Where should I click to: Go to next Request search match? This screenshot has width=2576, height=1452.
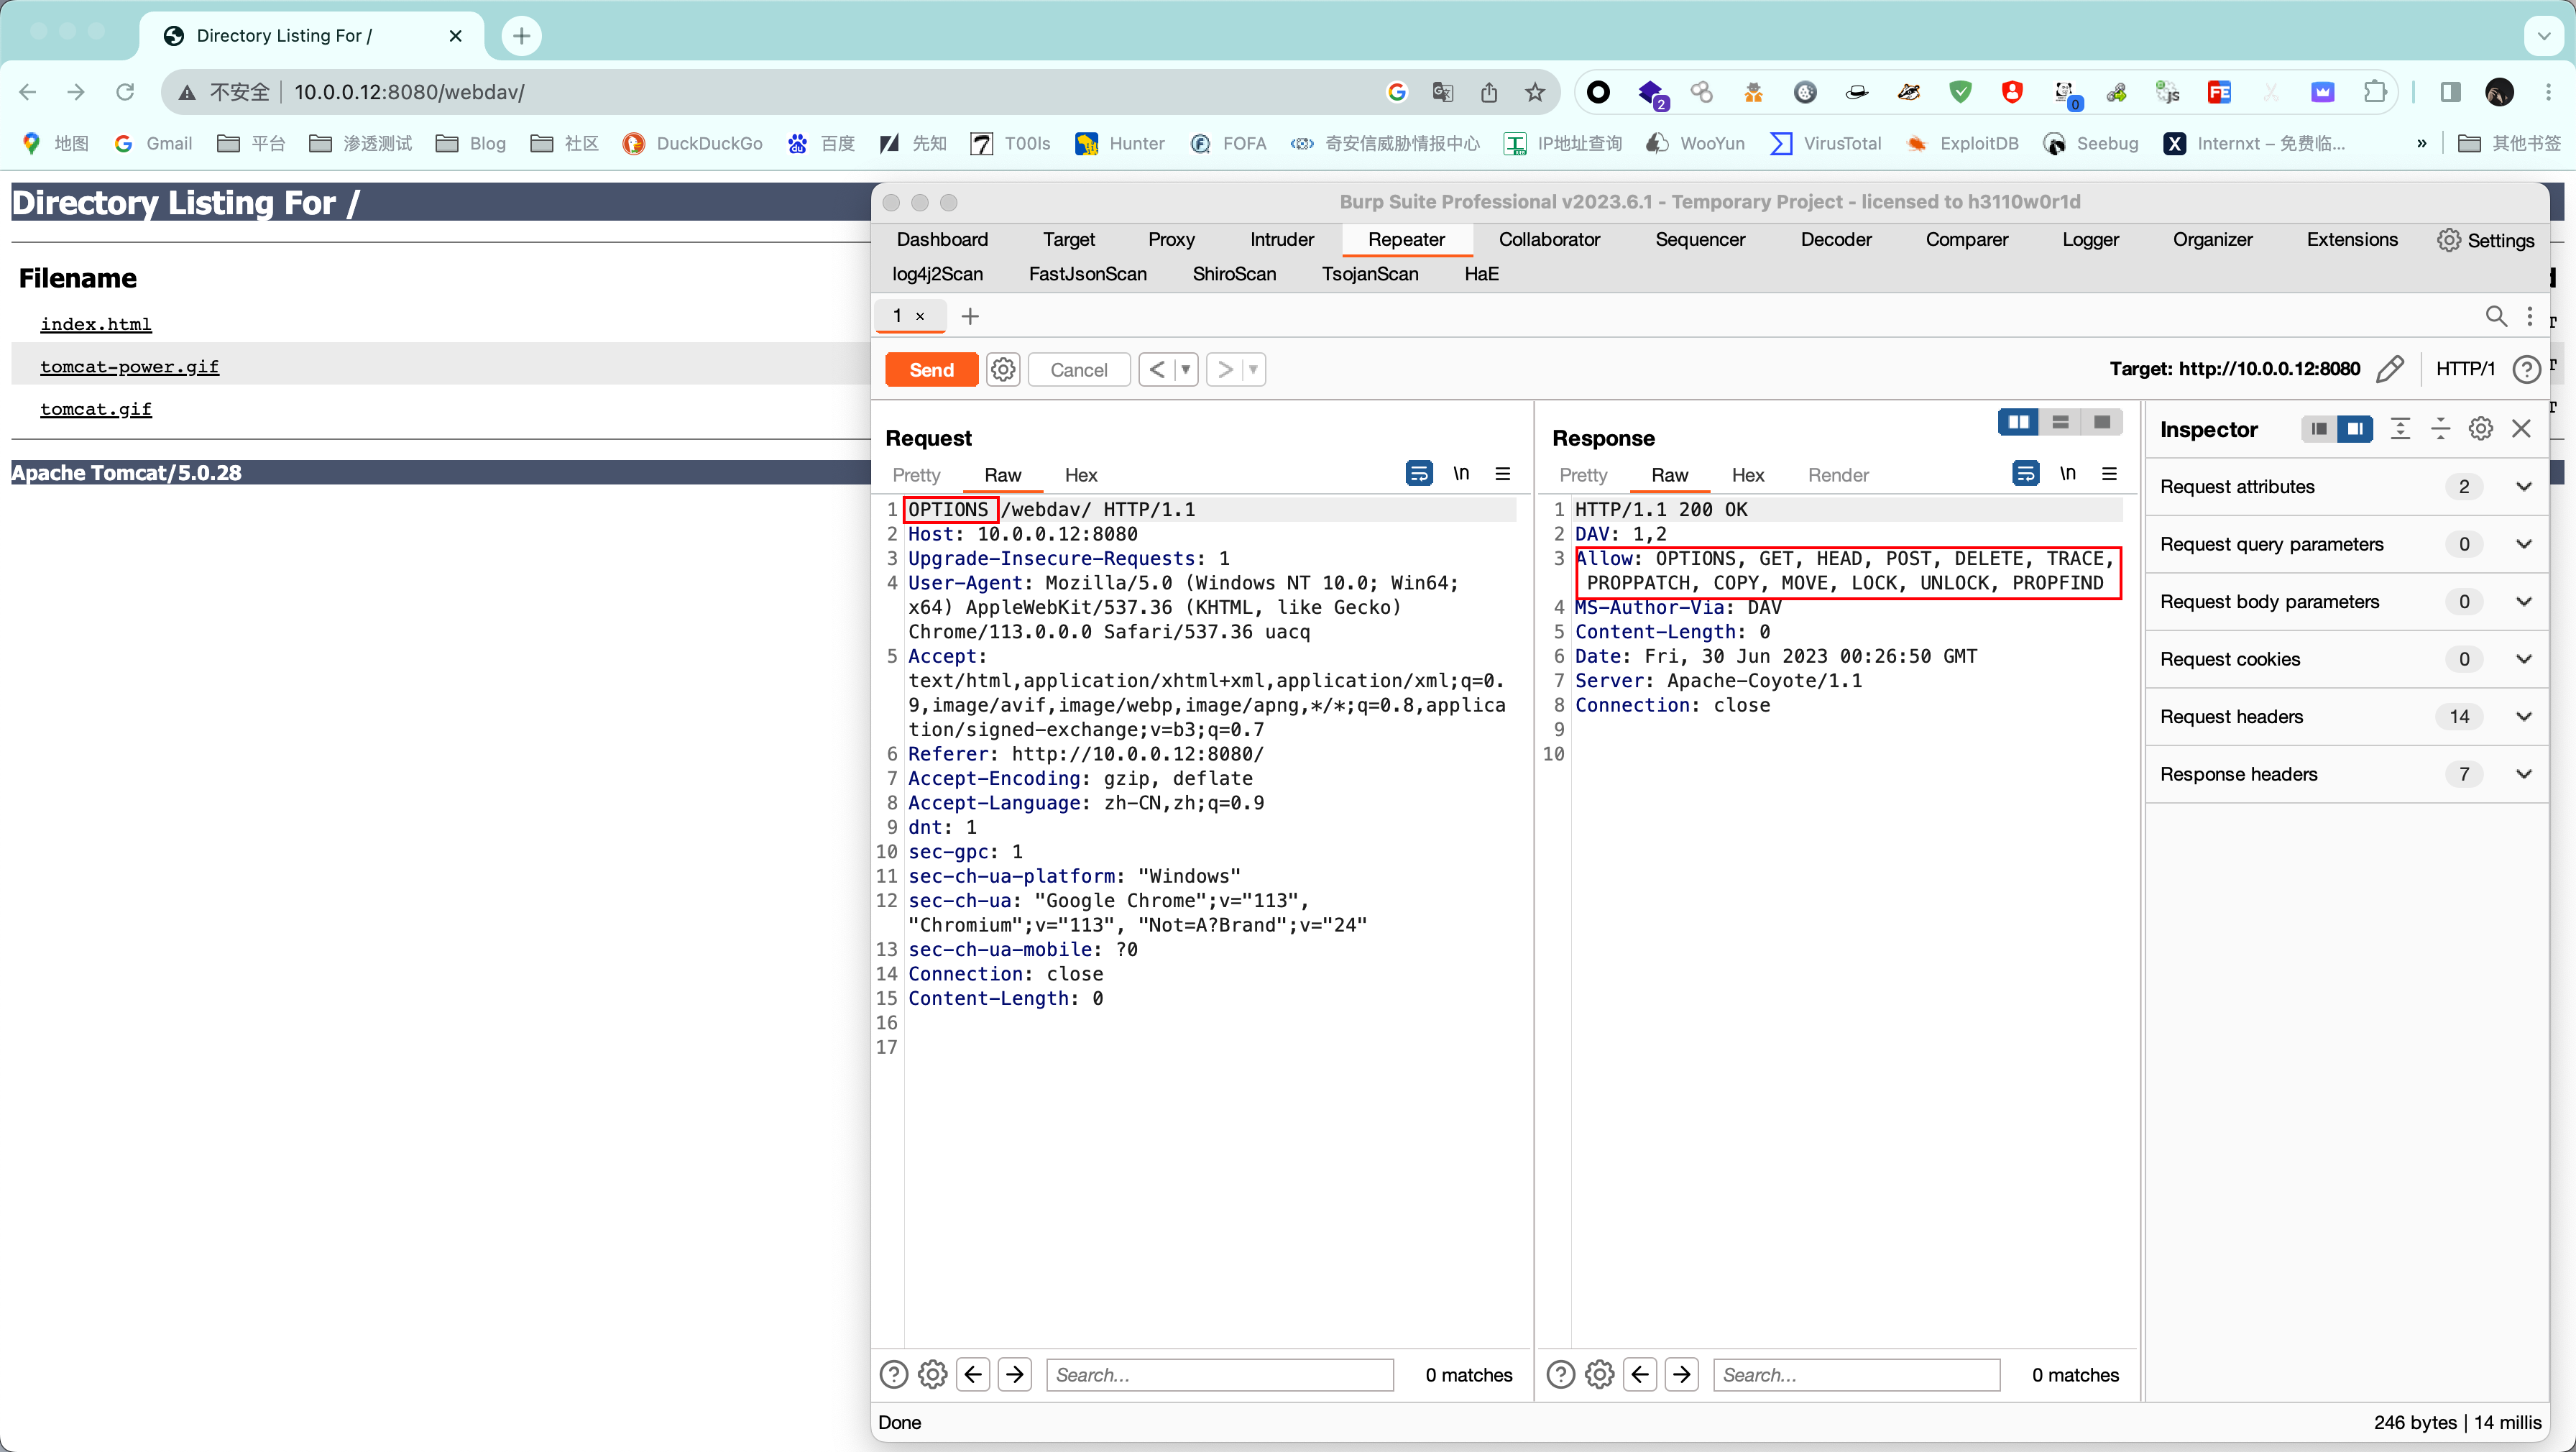tap(1015, 1375)
